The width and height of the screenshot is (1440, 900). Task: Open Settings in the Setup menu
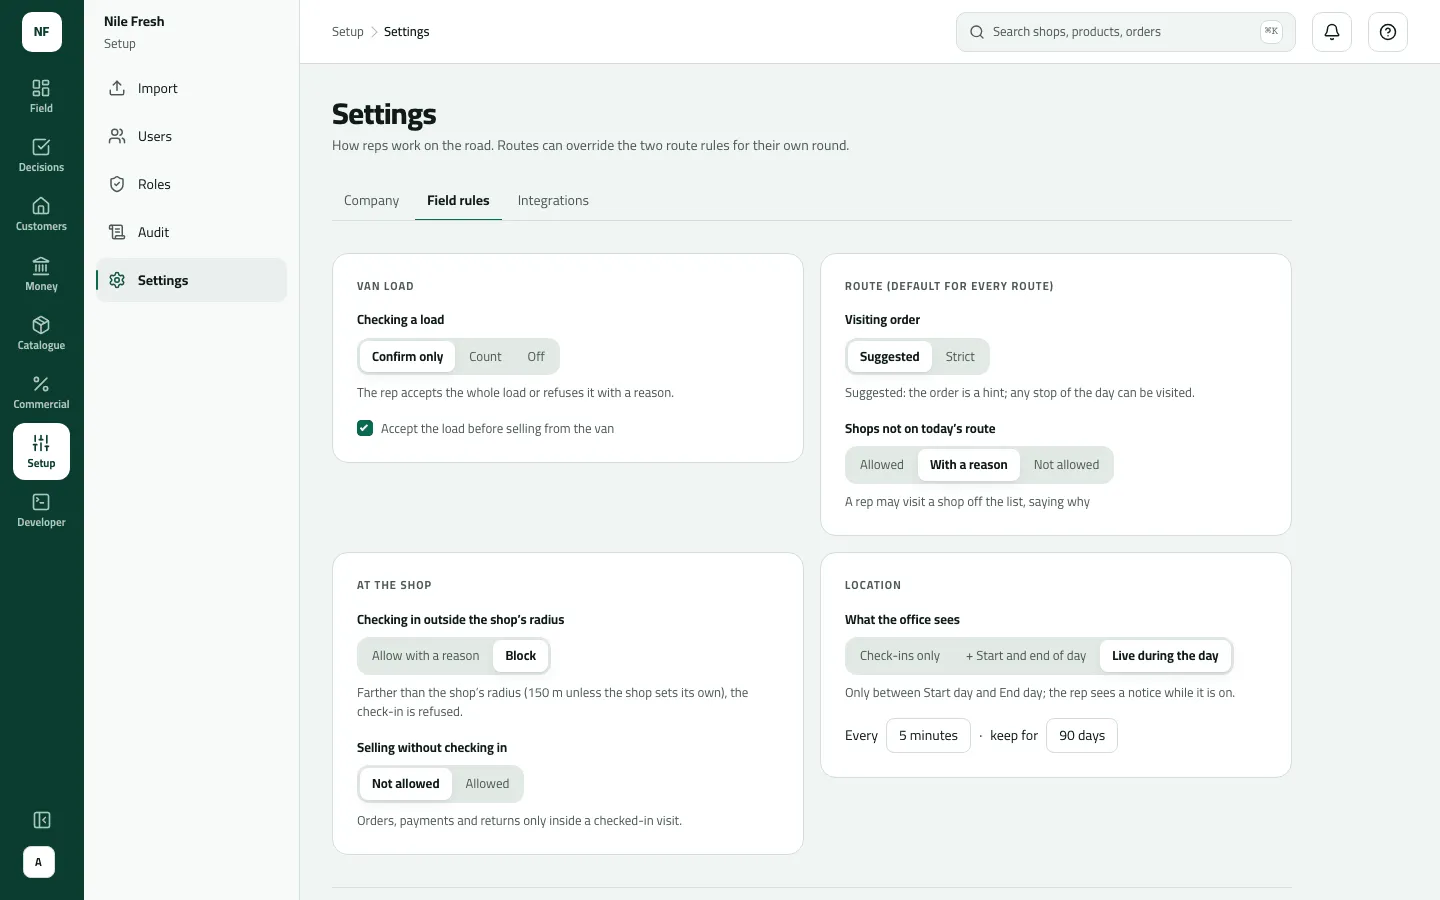point(191,280)
